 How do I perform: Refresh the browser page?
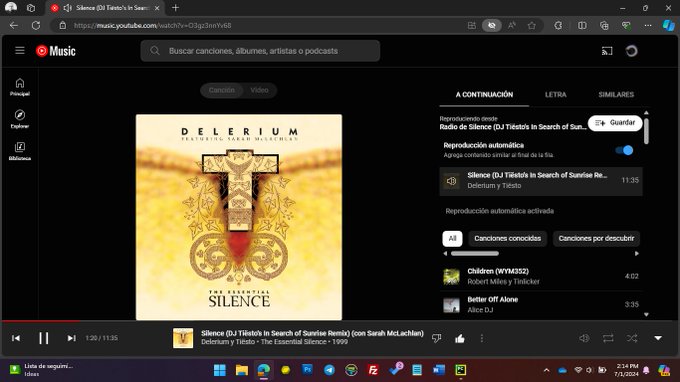click(36, 26)
